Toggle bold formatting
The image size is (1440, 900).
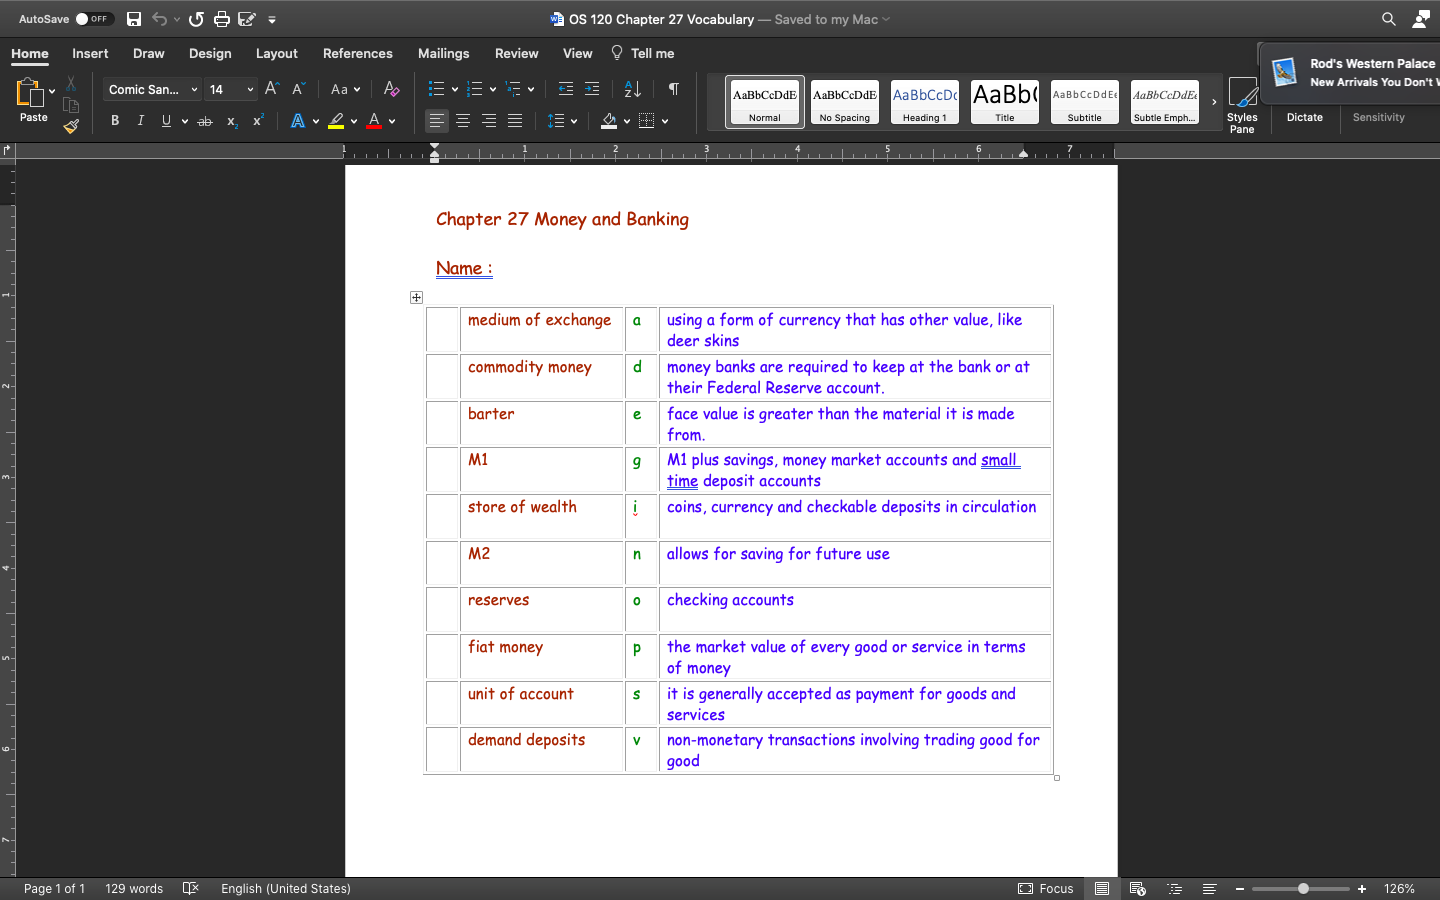click(115, 121)
